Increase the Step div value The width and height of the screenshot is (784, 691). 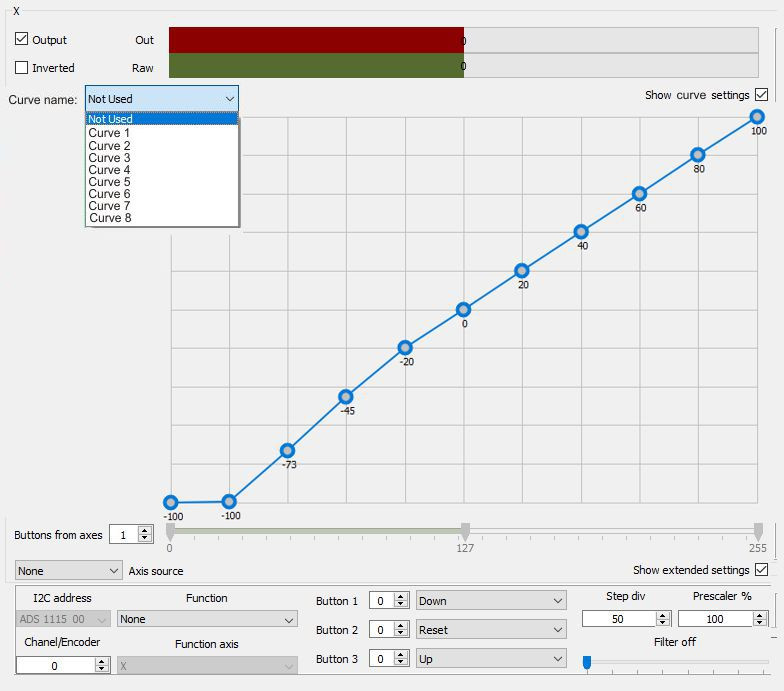(x=663, y=615)
